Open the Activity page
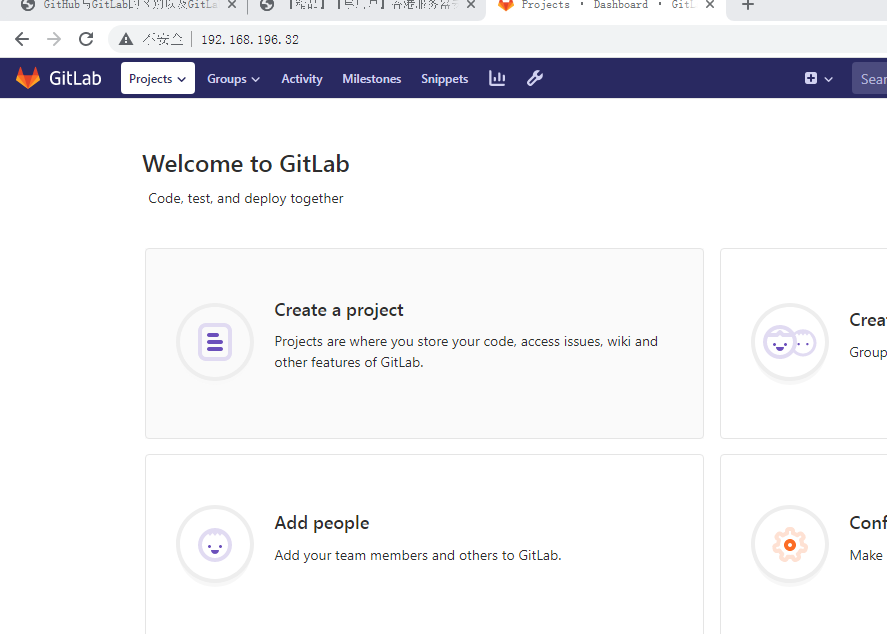 pyautogui.click(x=302, y=79)
